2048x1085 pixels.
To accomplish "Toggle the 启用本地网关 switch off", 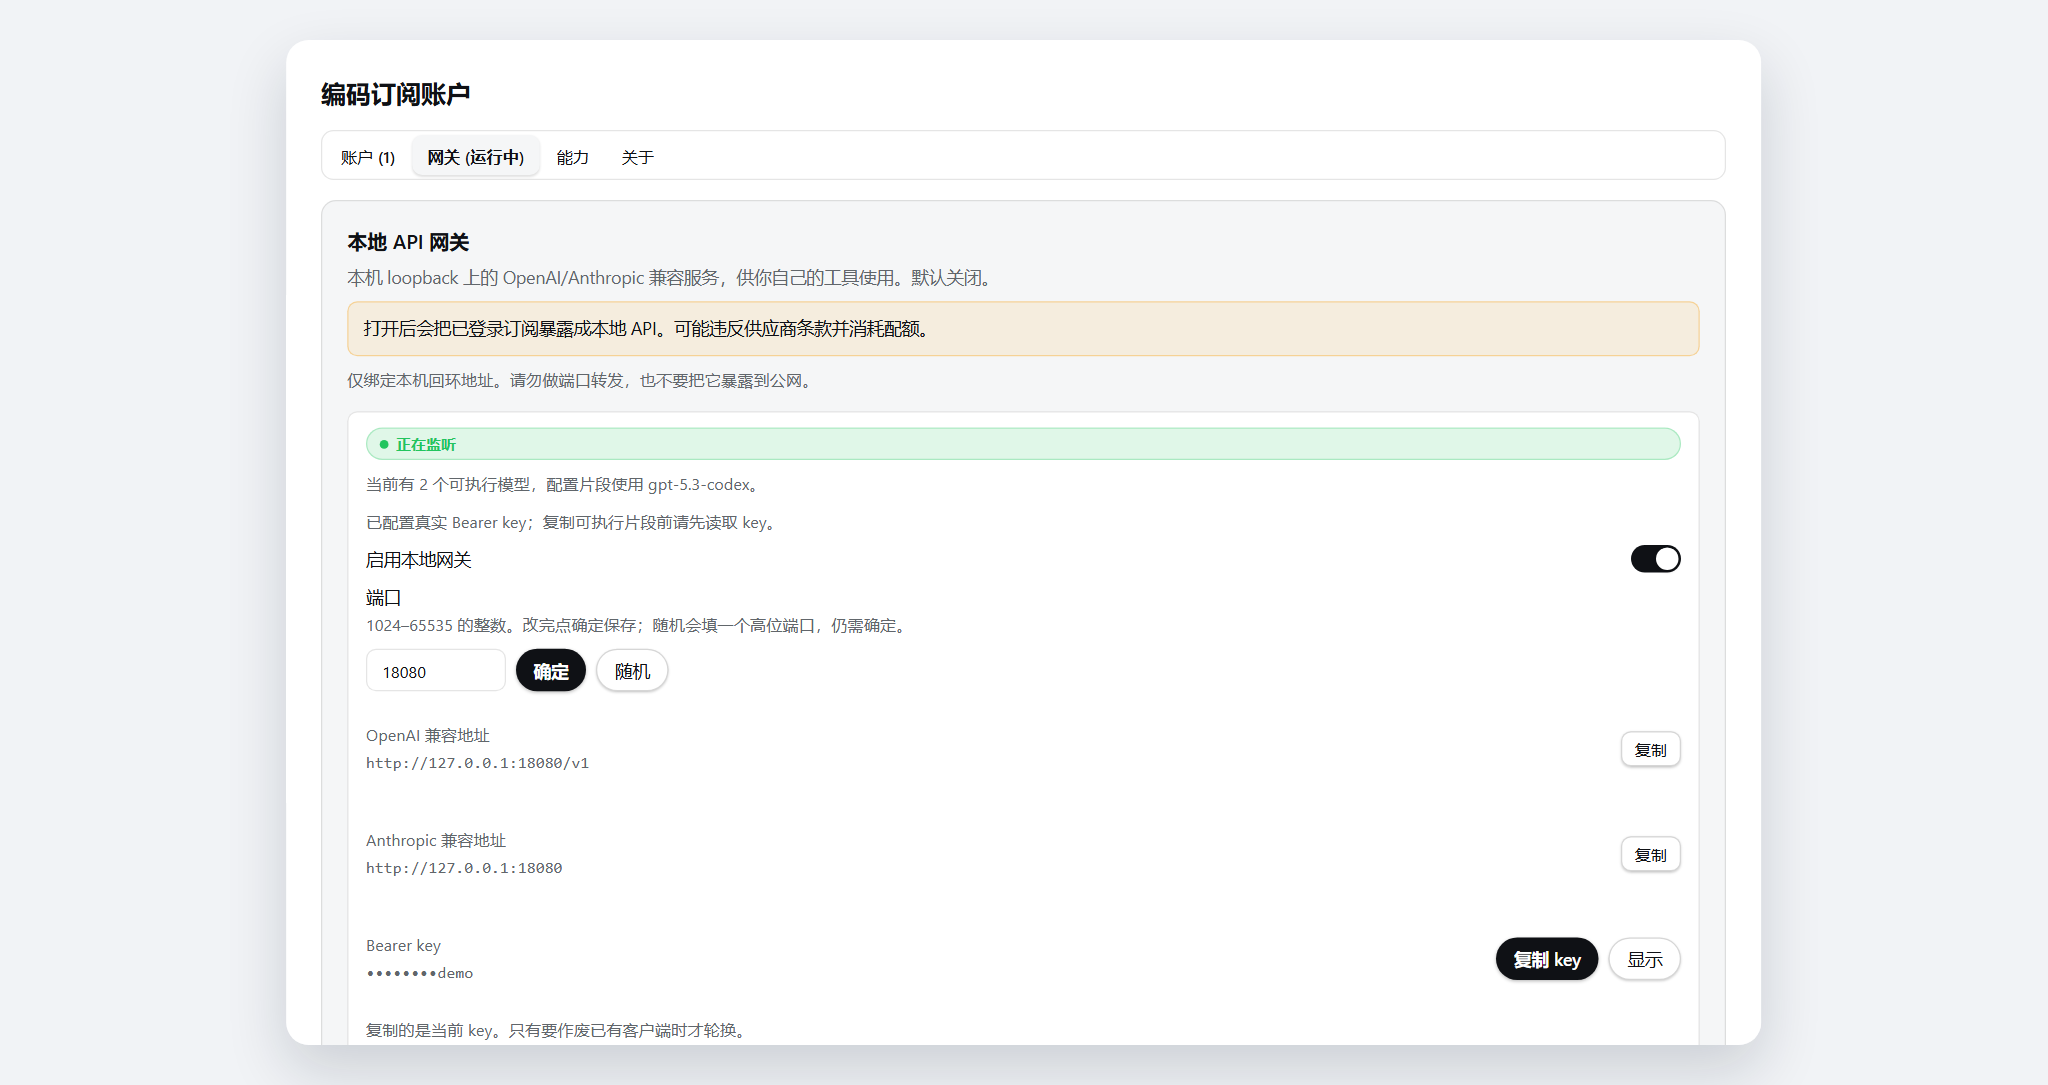I will pos(1655,559).
